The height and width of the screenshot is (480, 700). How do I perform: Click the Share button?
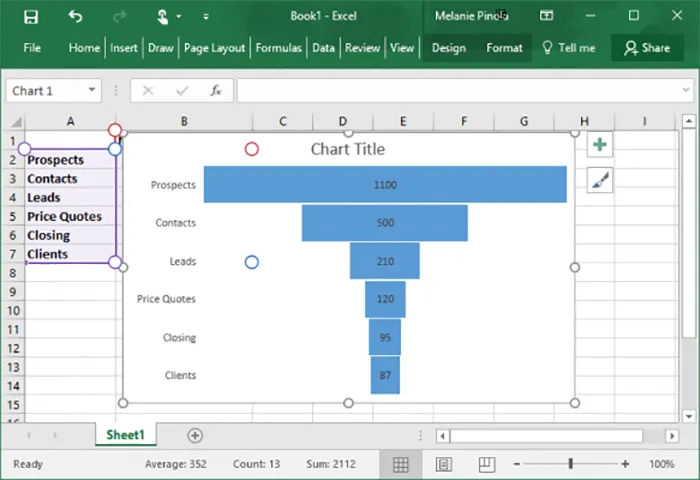tap(646, 48)
